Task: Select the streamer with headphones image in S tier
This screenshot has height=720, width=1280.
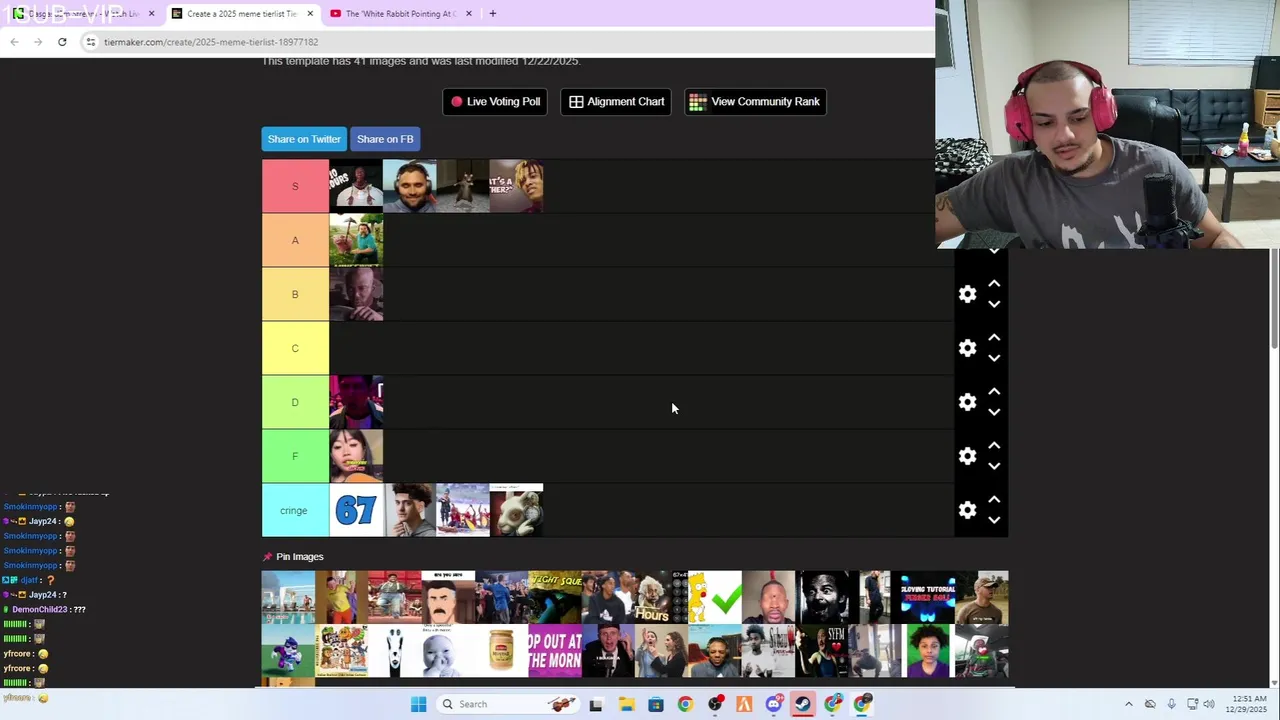Action: 410,186
